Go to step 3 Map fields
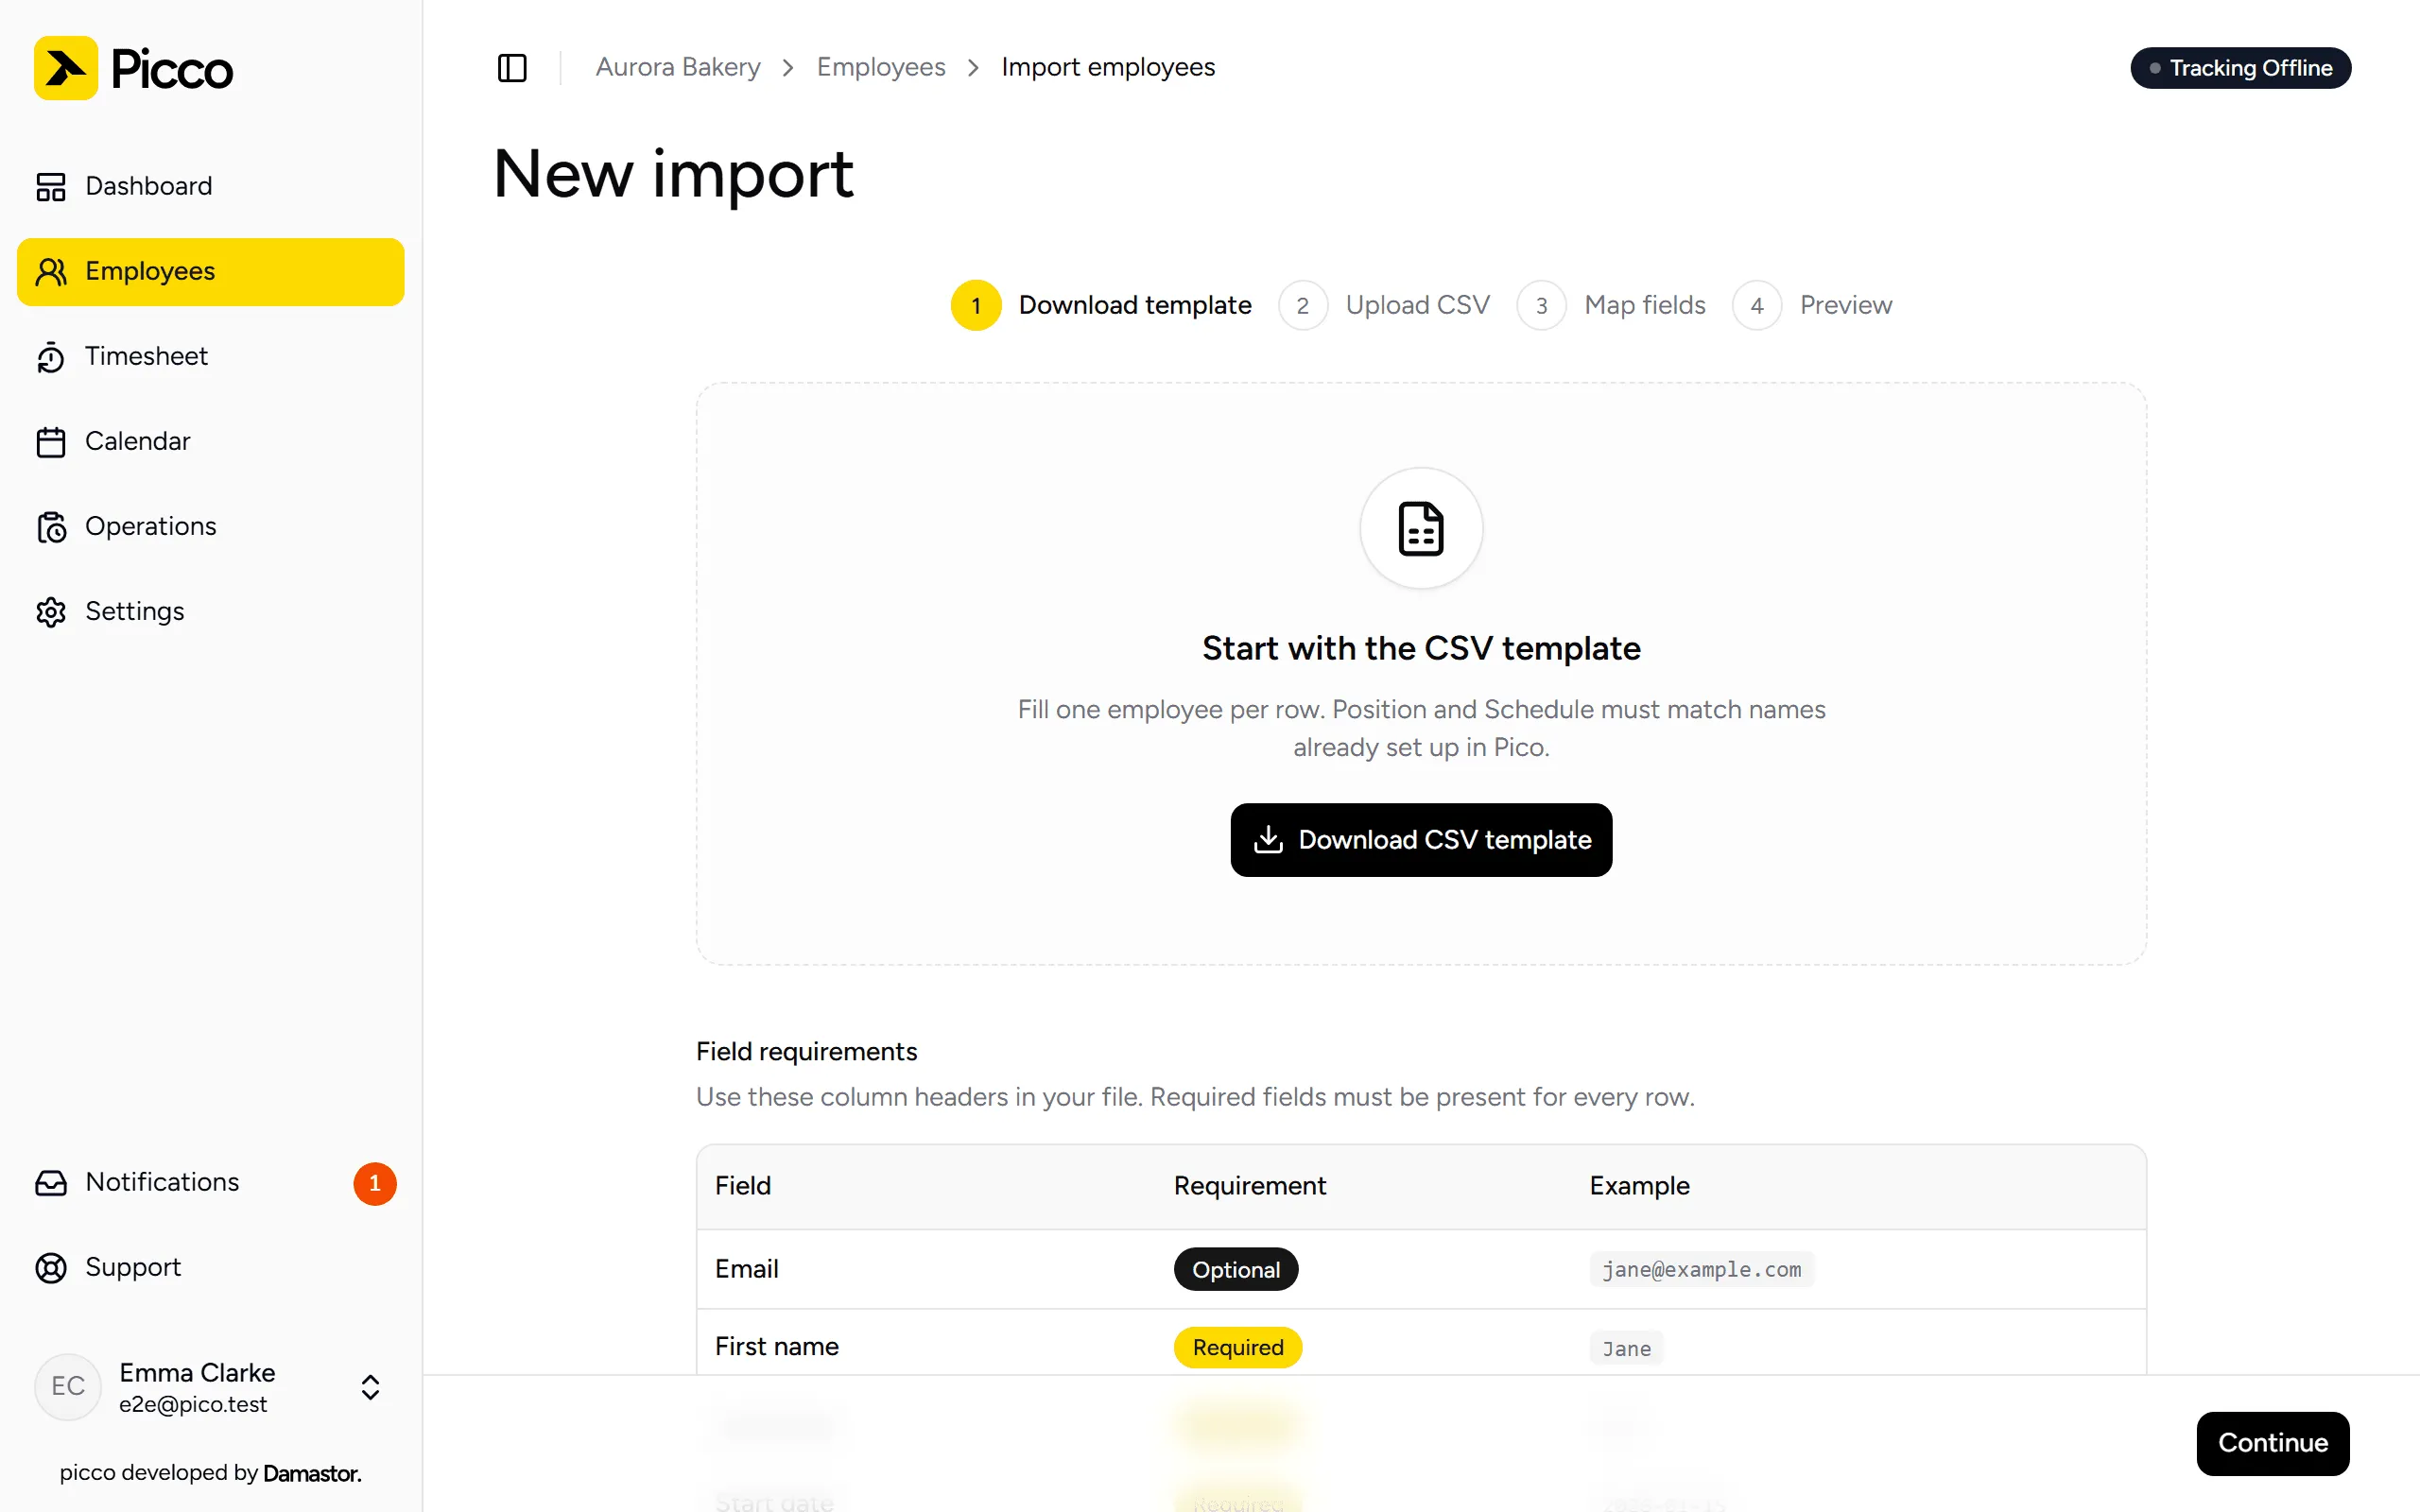2420x1512 pixels. pyautogui.click(x=1611, y=305)
